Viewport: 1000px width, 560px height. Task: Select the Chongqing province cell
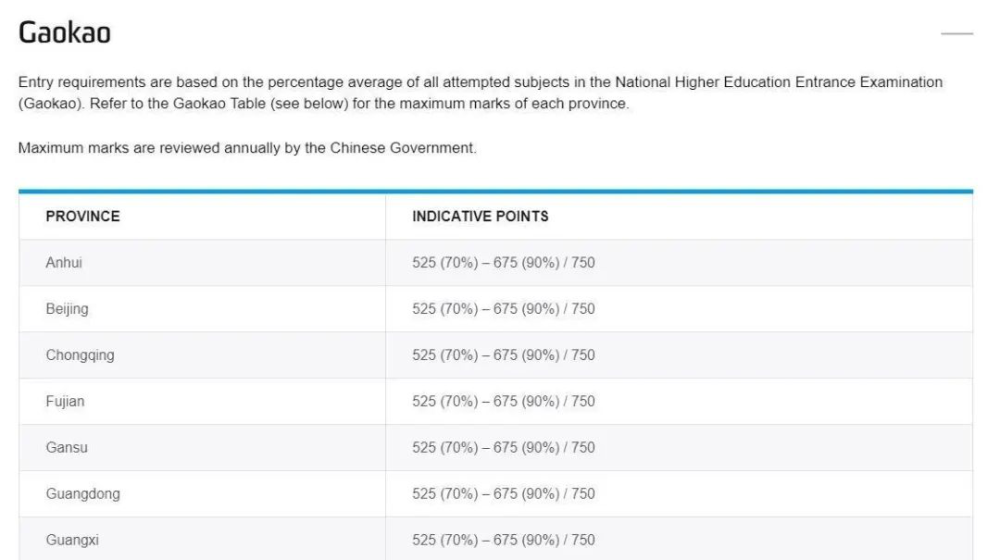pos(79,355)
